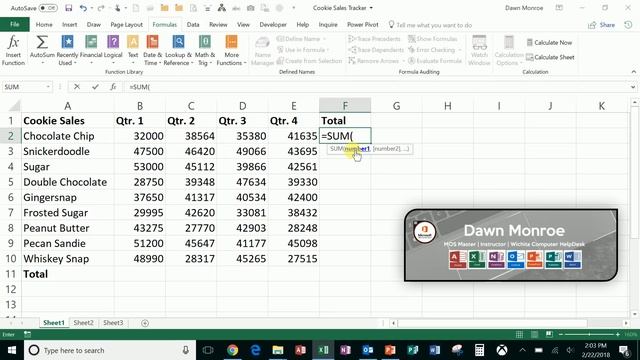Switch to Normal view icon in status bar

[x=519, y=335]
